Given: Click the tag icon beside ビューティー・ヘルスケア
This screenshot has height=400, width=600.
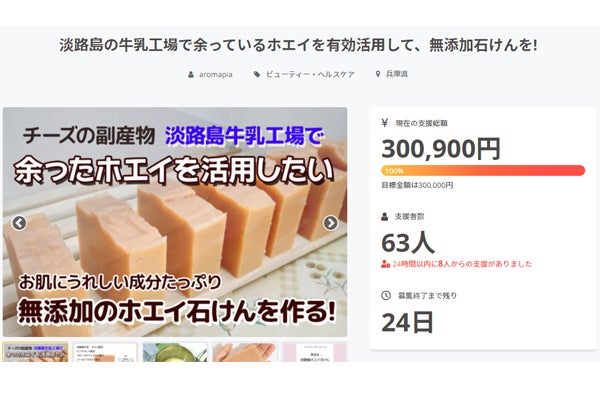Looking at the screenshot, I should (x=257, y=74).
